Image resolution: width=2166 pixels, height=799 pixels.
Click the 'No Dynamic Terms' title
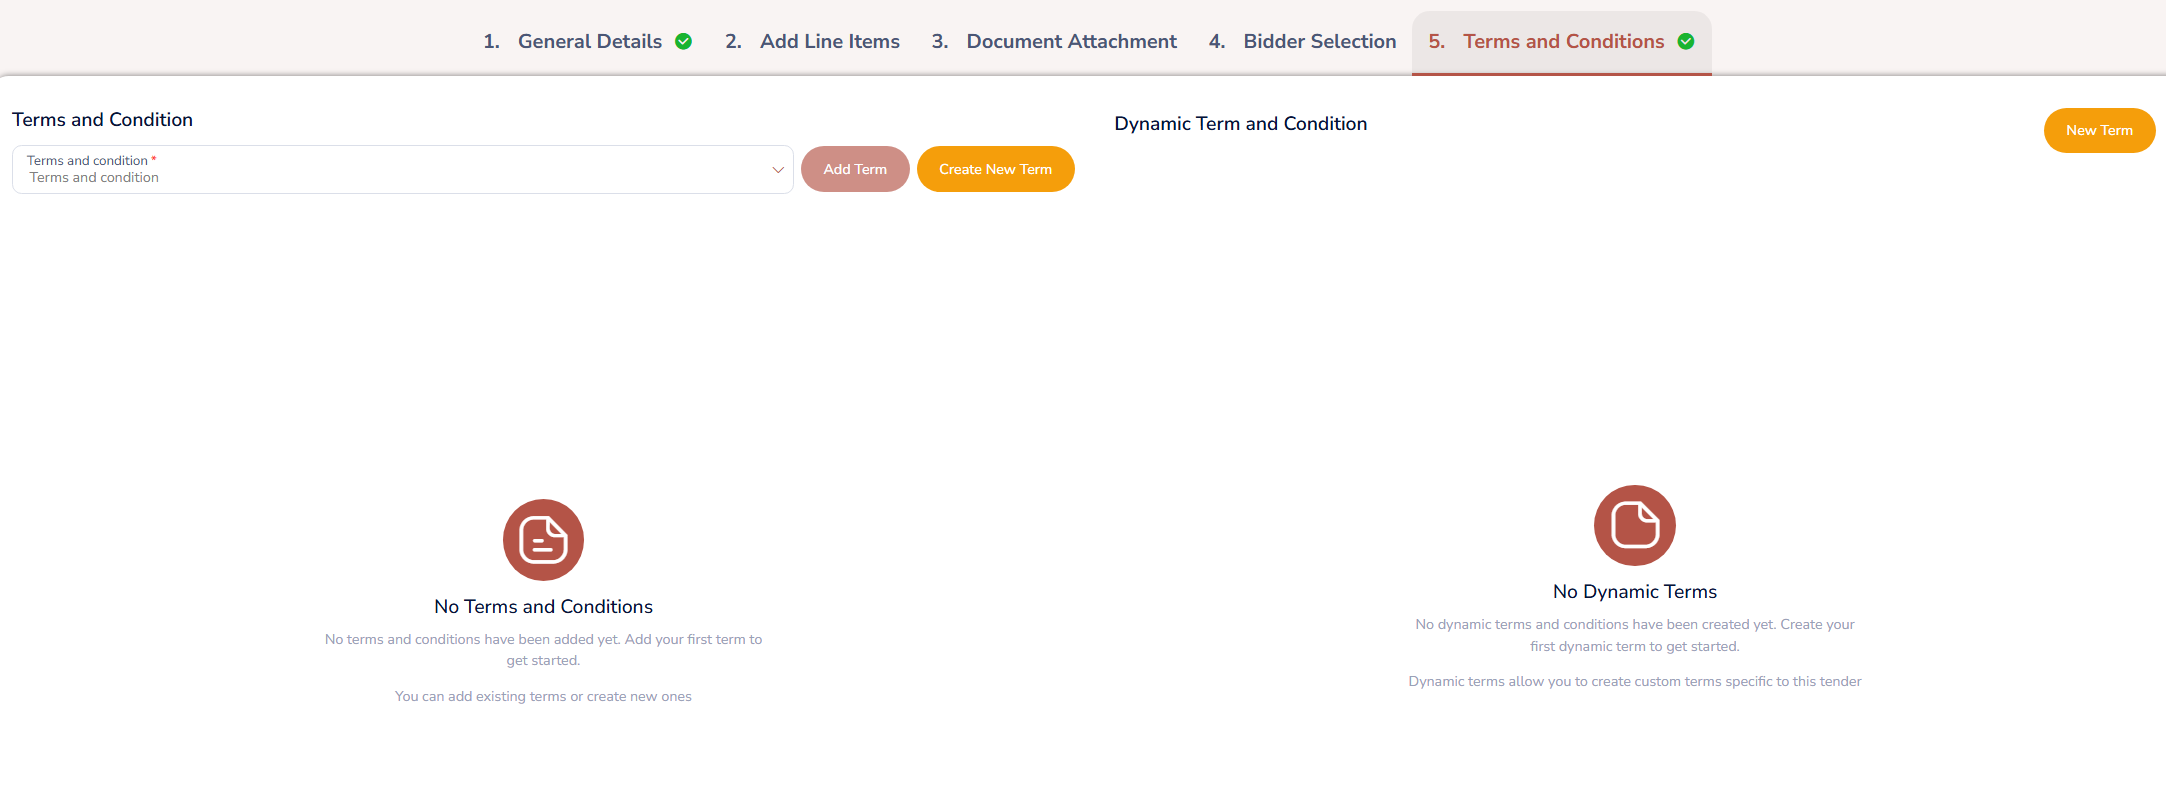(x=1635, y=591)
